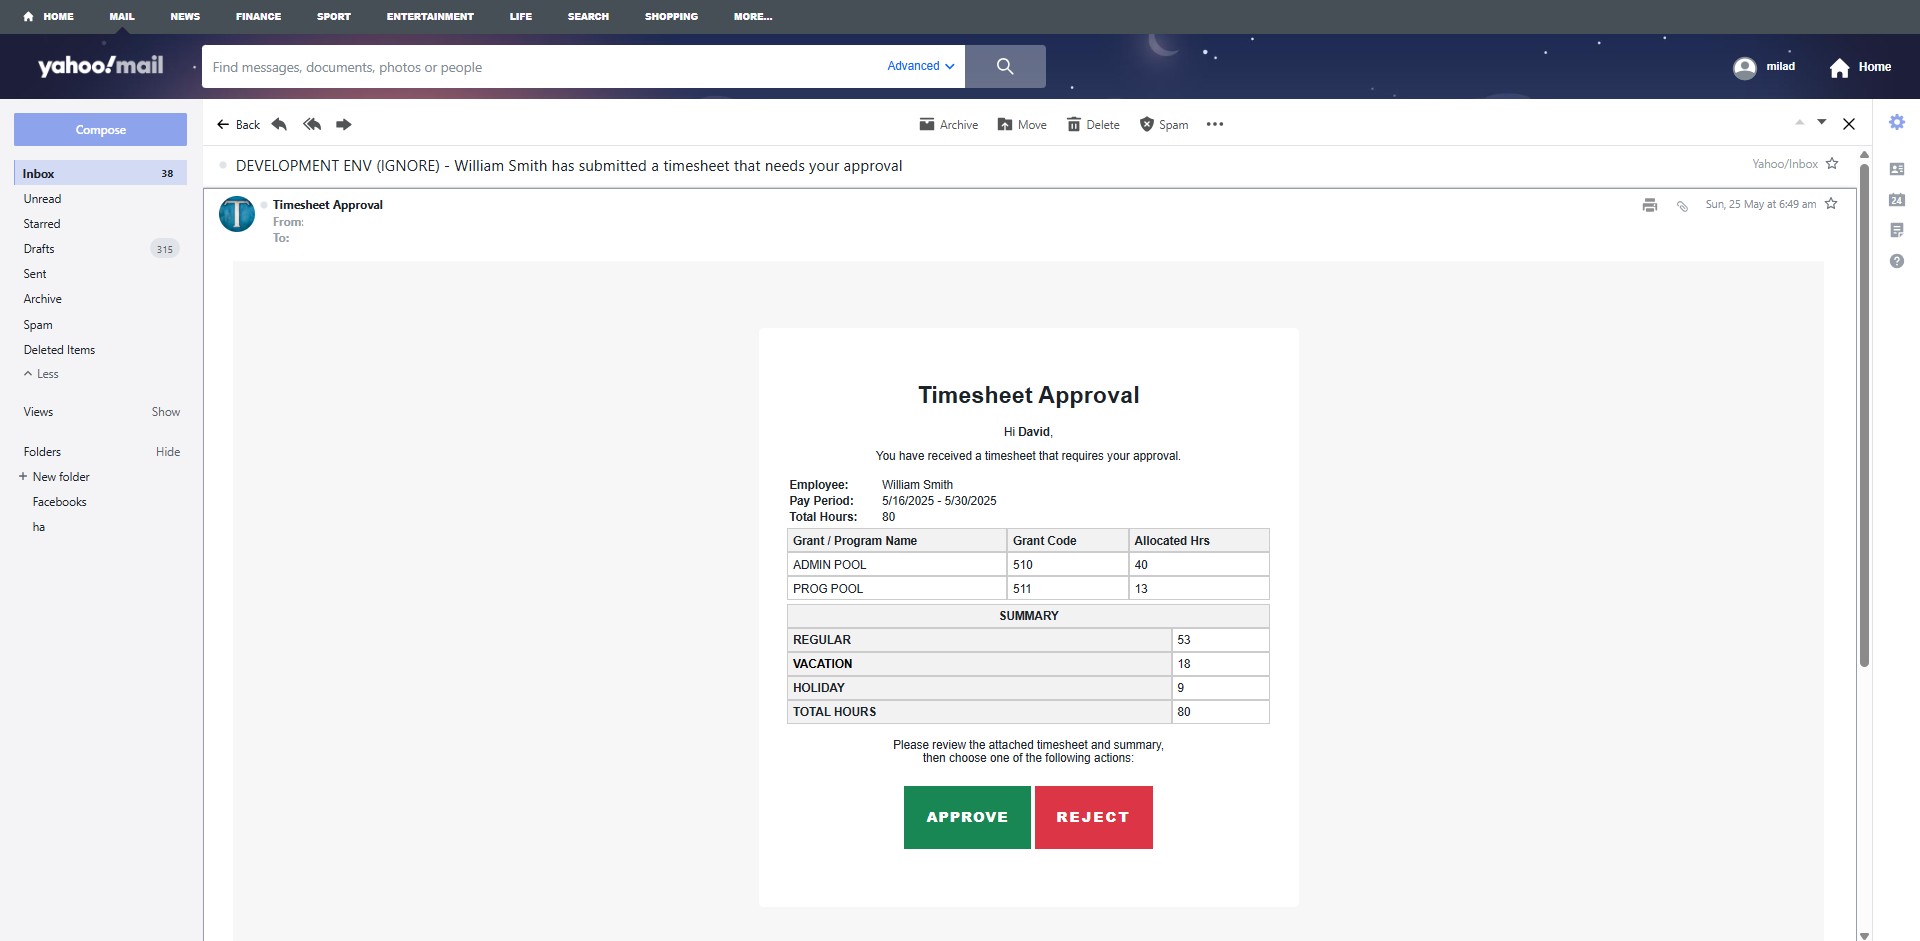Open more actions with the ellipsis menu

(x=1215, y=124)
